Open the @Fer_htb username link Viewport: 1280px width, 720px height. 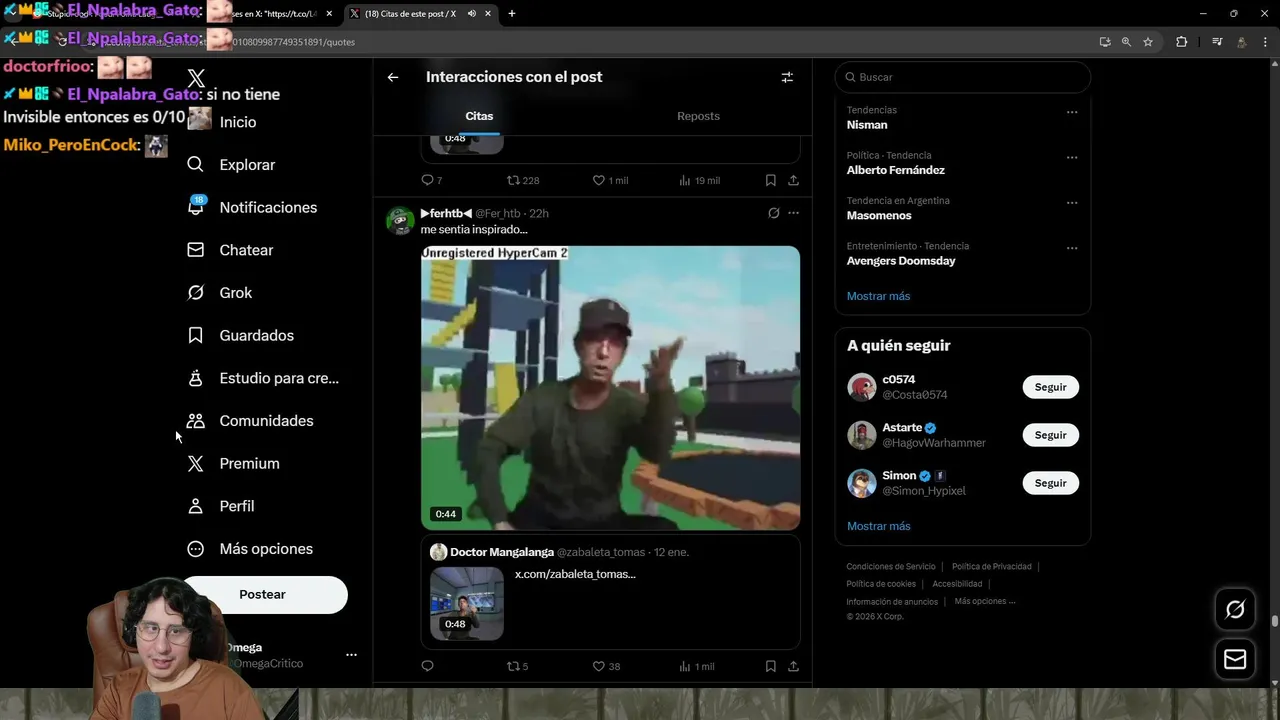point(497,214)
